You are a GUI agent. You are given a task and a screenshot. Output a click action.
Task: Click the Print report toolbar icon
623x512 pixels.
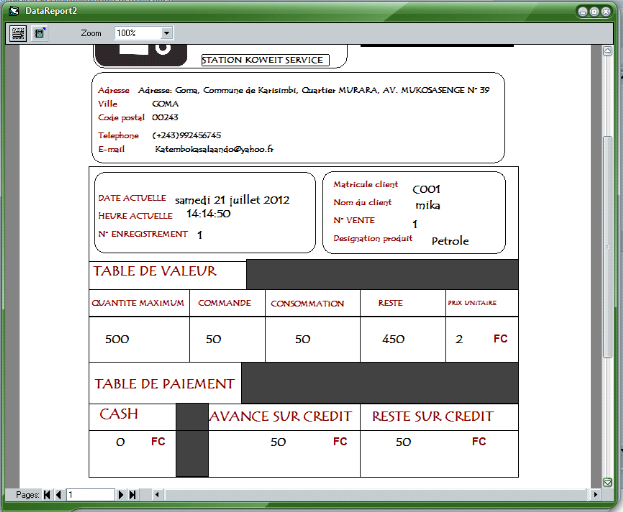coord(18,33)
